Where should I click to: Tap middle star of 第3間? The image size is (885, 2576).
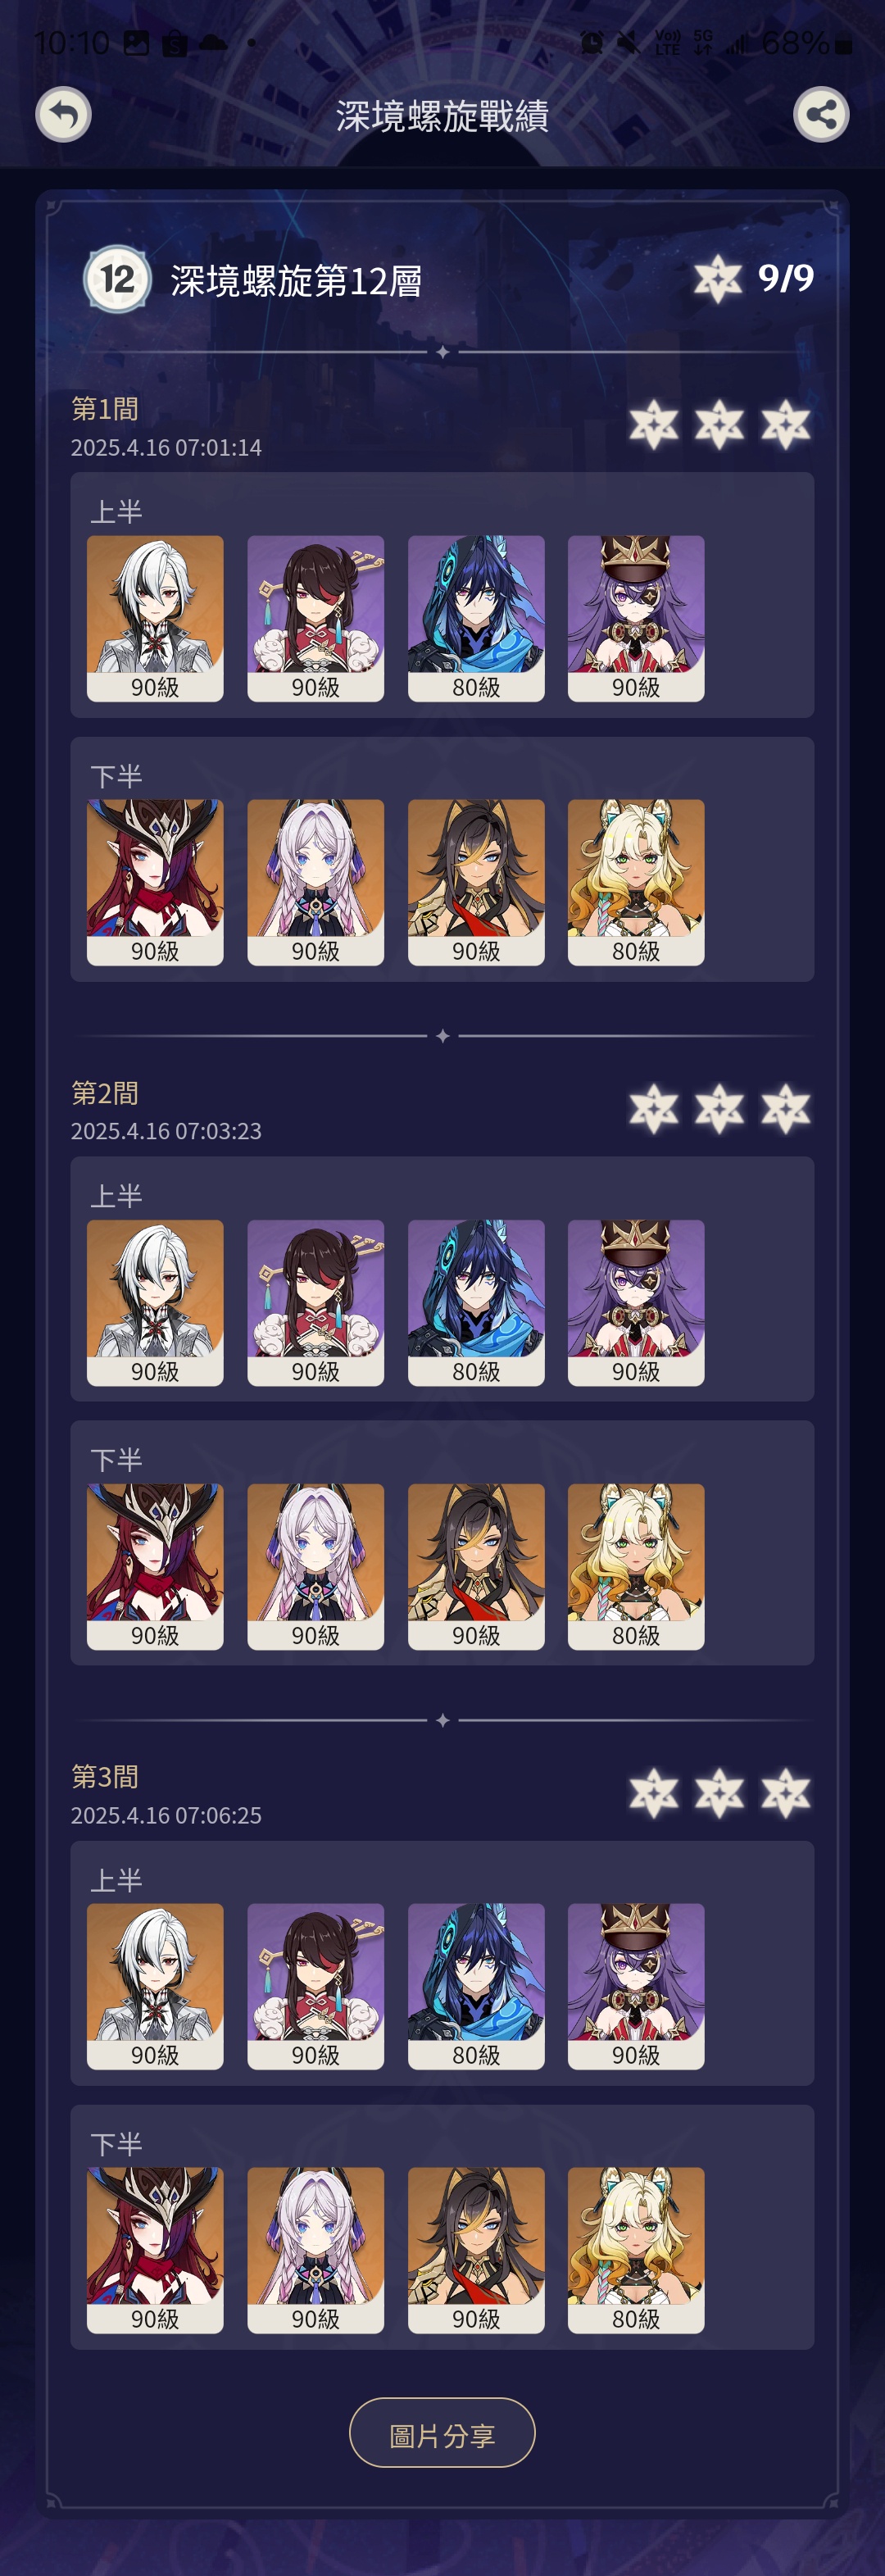coord(720,1793)
